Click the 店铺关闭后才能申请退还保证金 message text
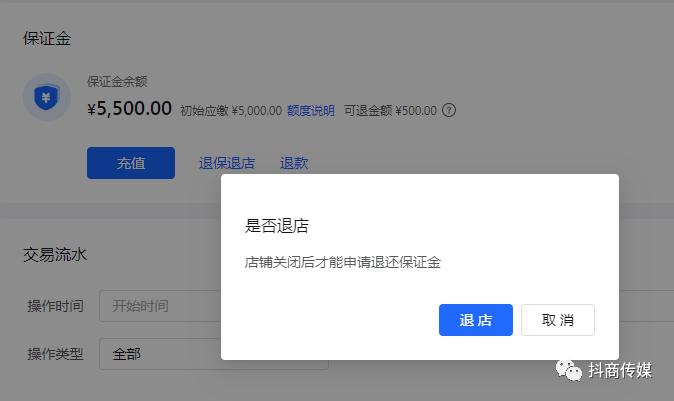Viewport: 674px width, 401px height. 343,262
